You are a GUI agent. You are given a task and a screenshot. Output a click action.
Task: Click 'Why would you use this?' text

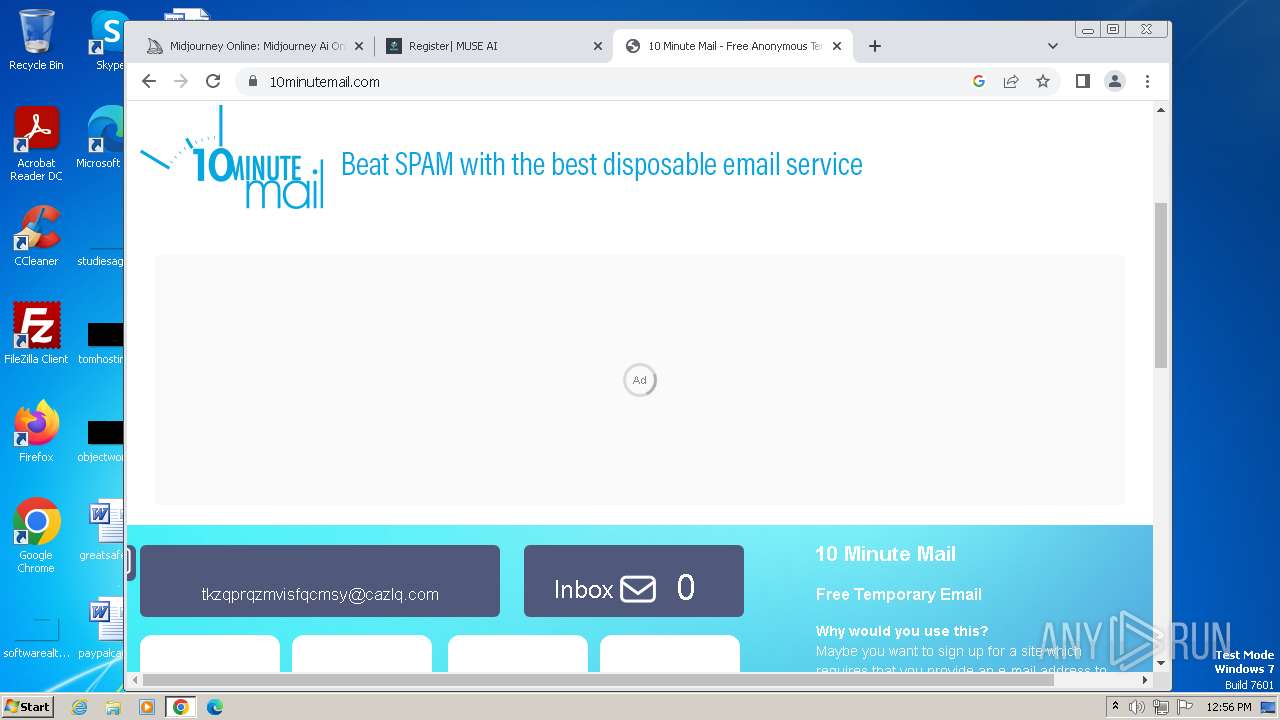902,631
